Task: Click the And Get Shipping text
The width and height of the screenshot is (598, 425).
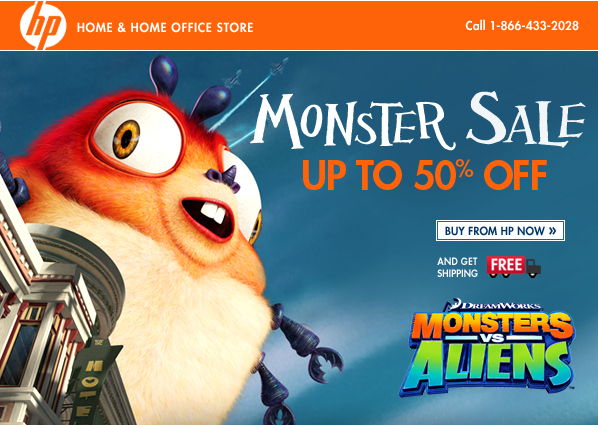Action: (457, 267)
